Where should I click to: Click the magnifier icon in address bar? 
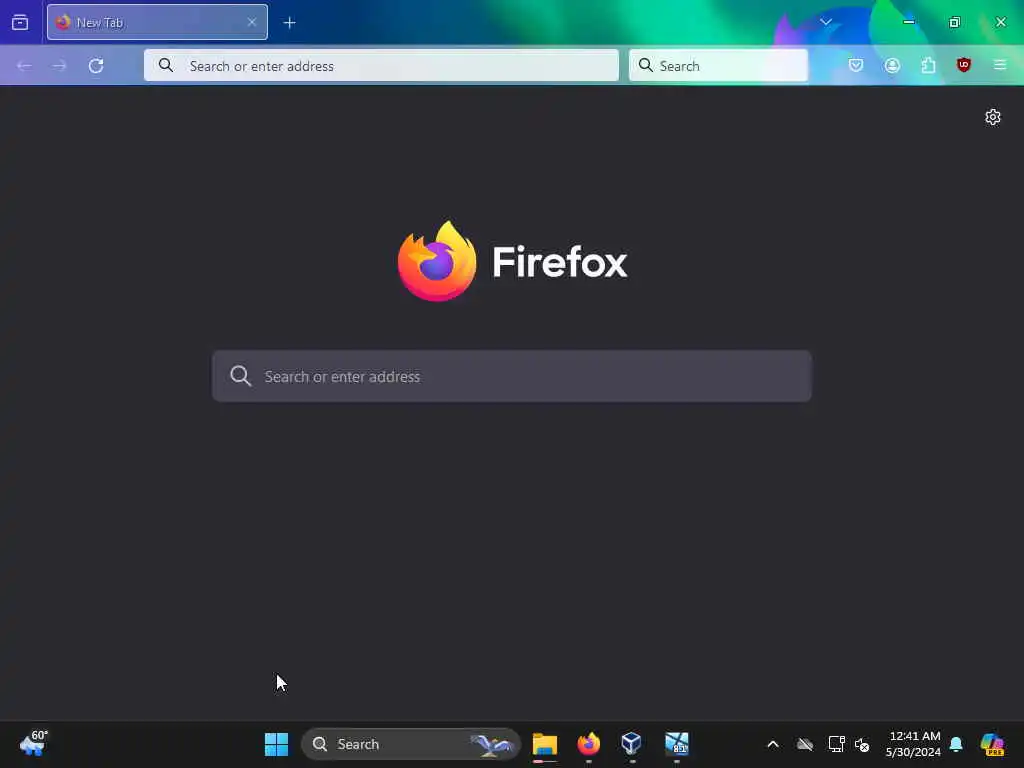(166, 65)
